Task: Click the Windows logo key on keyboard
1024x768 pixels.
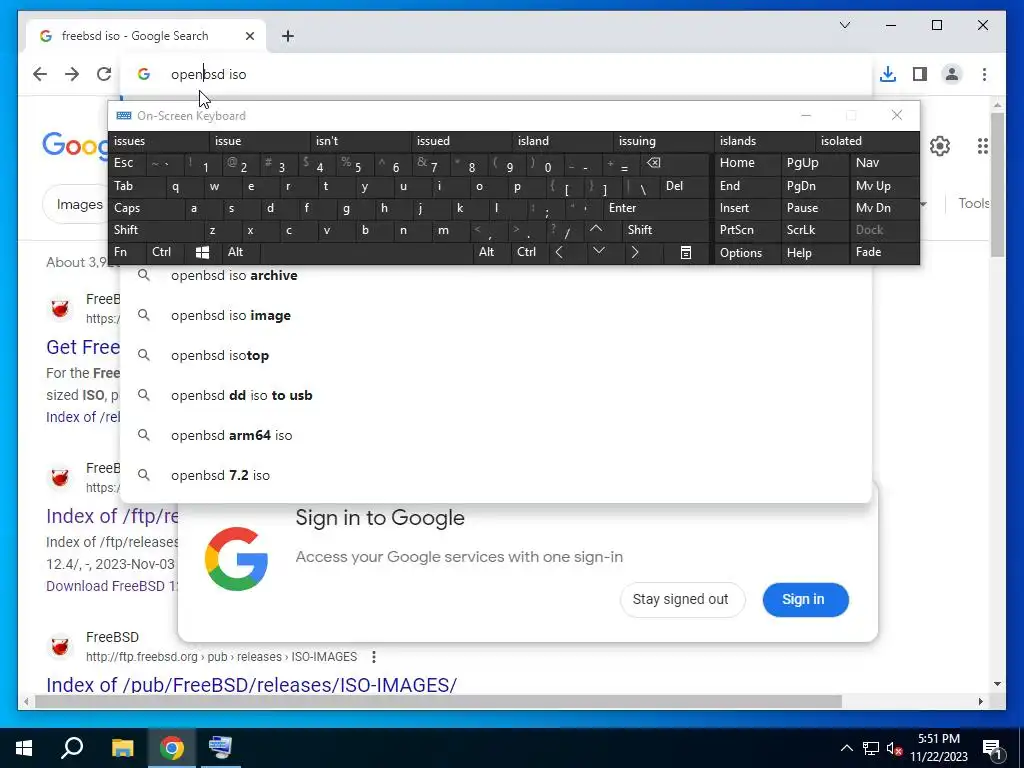Action: pyautogui.click(x=202, y=252)
